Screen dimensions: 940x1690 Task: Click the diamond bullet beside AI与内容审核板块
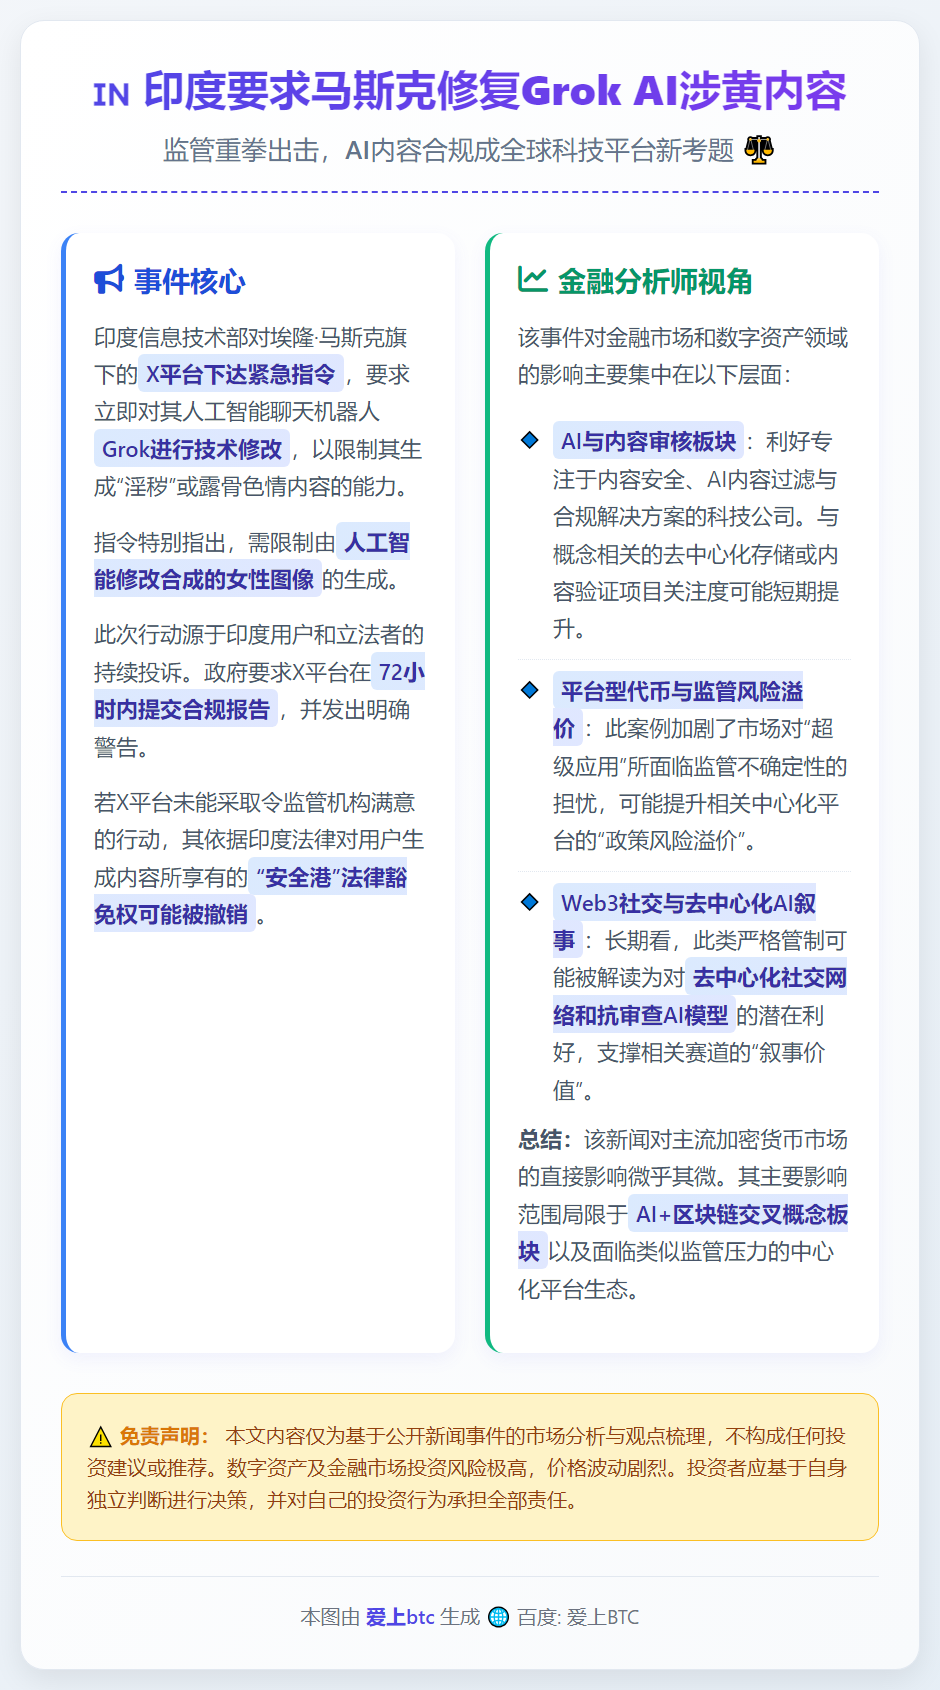(530, 440)
